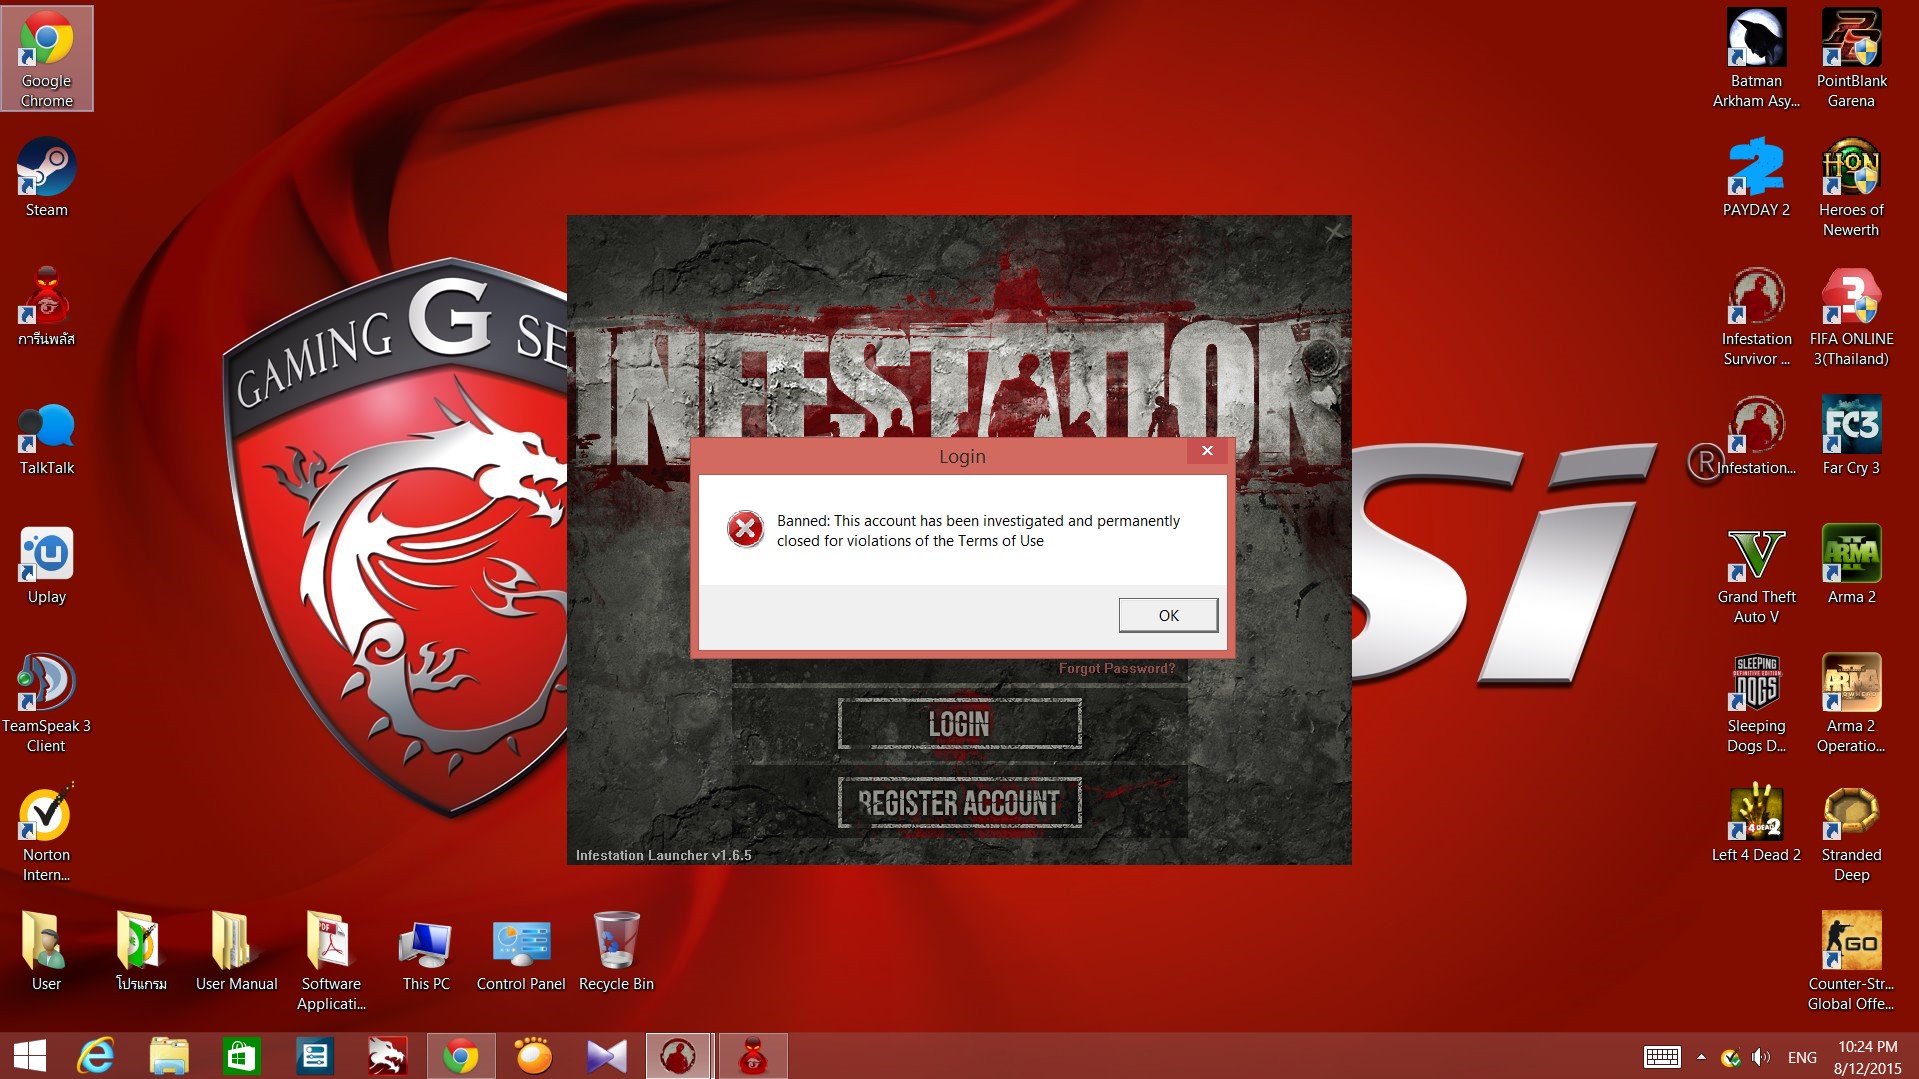Close the Infestation launcher window

point(1334,233)
